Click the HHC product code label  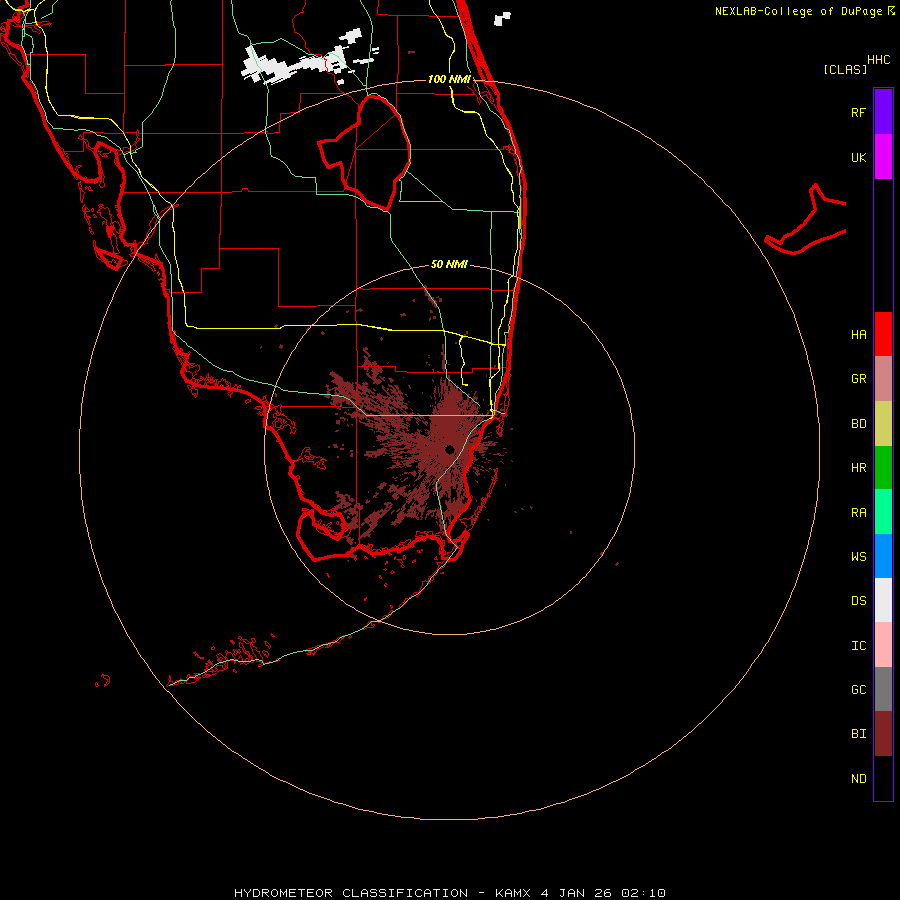pyautogui.click(x=878, y=60)
